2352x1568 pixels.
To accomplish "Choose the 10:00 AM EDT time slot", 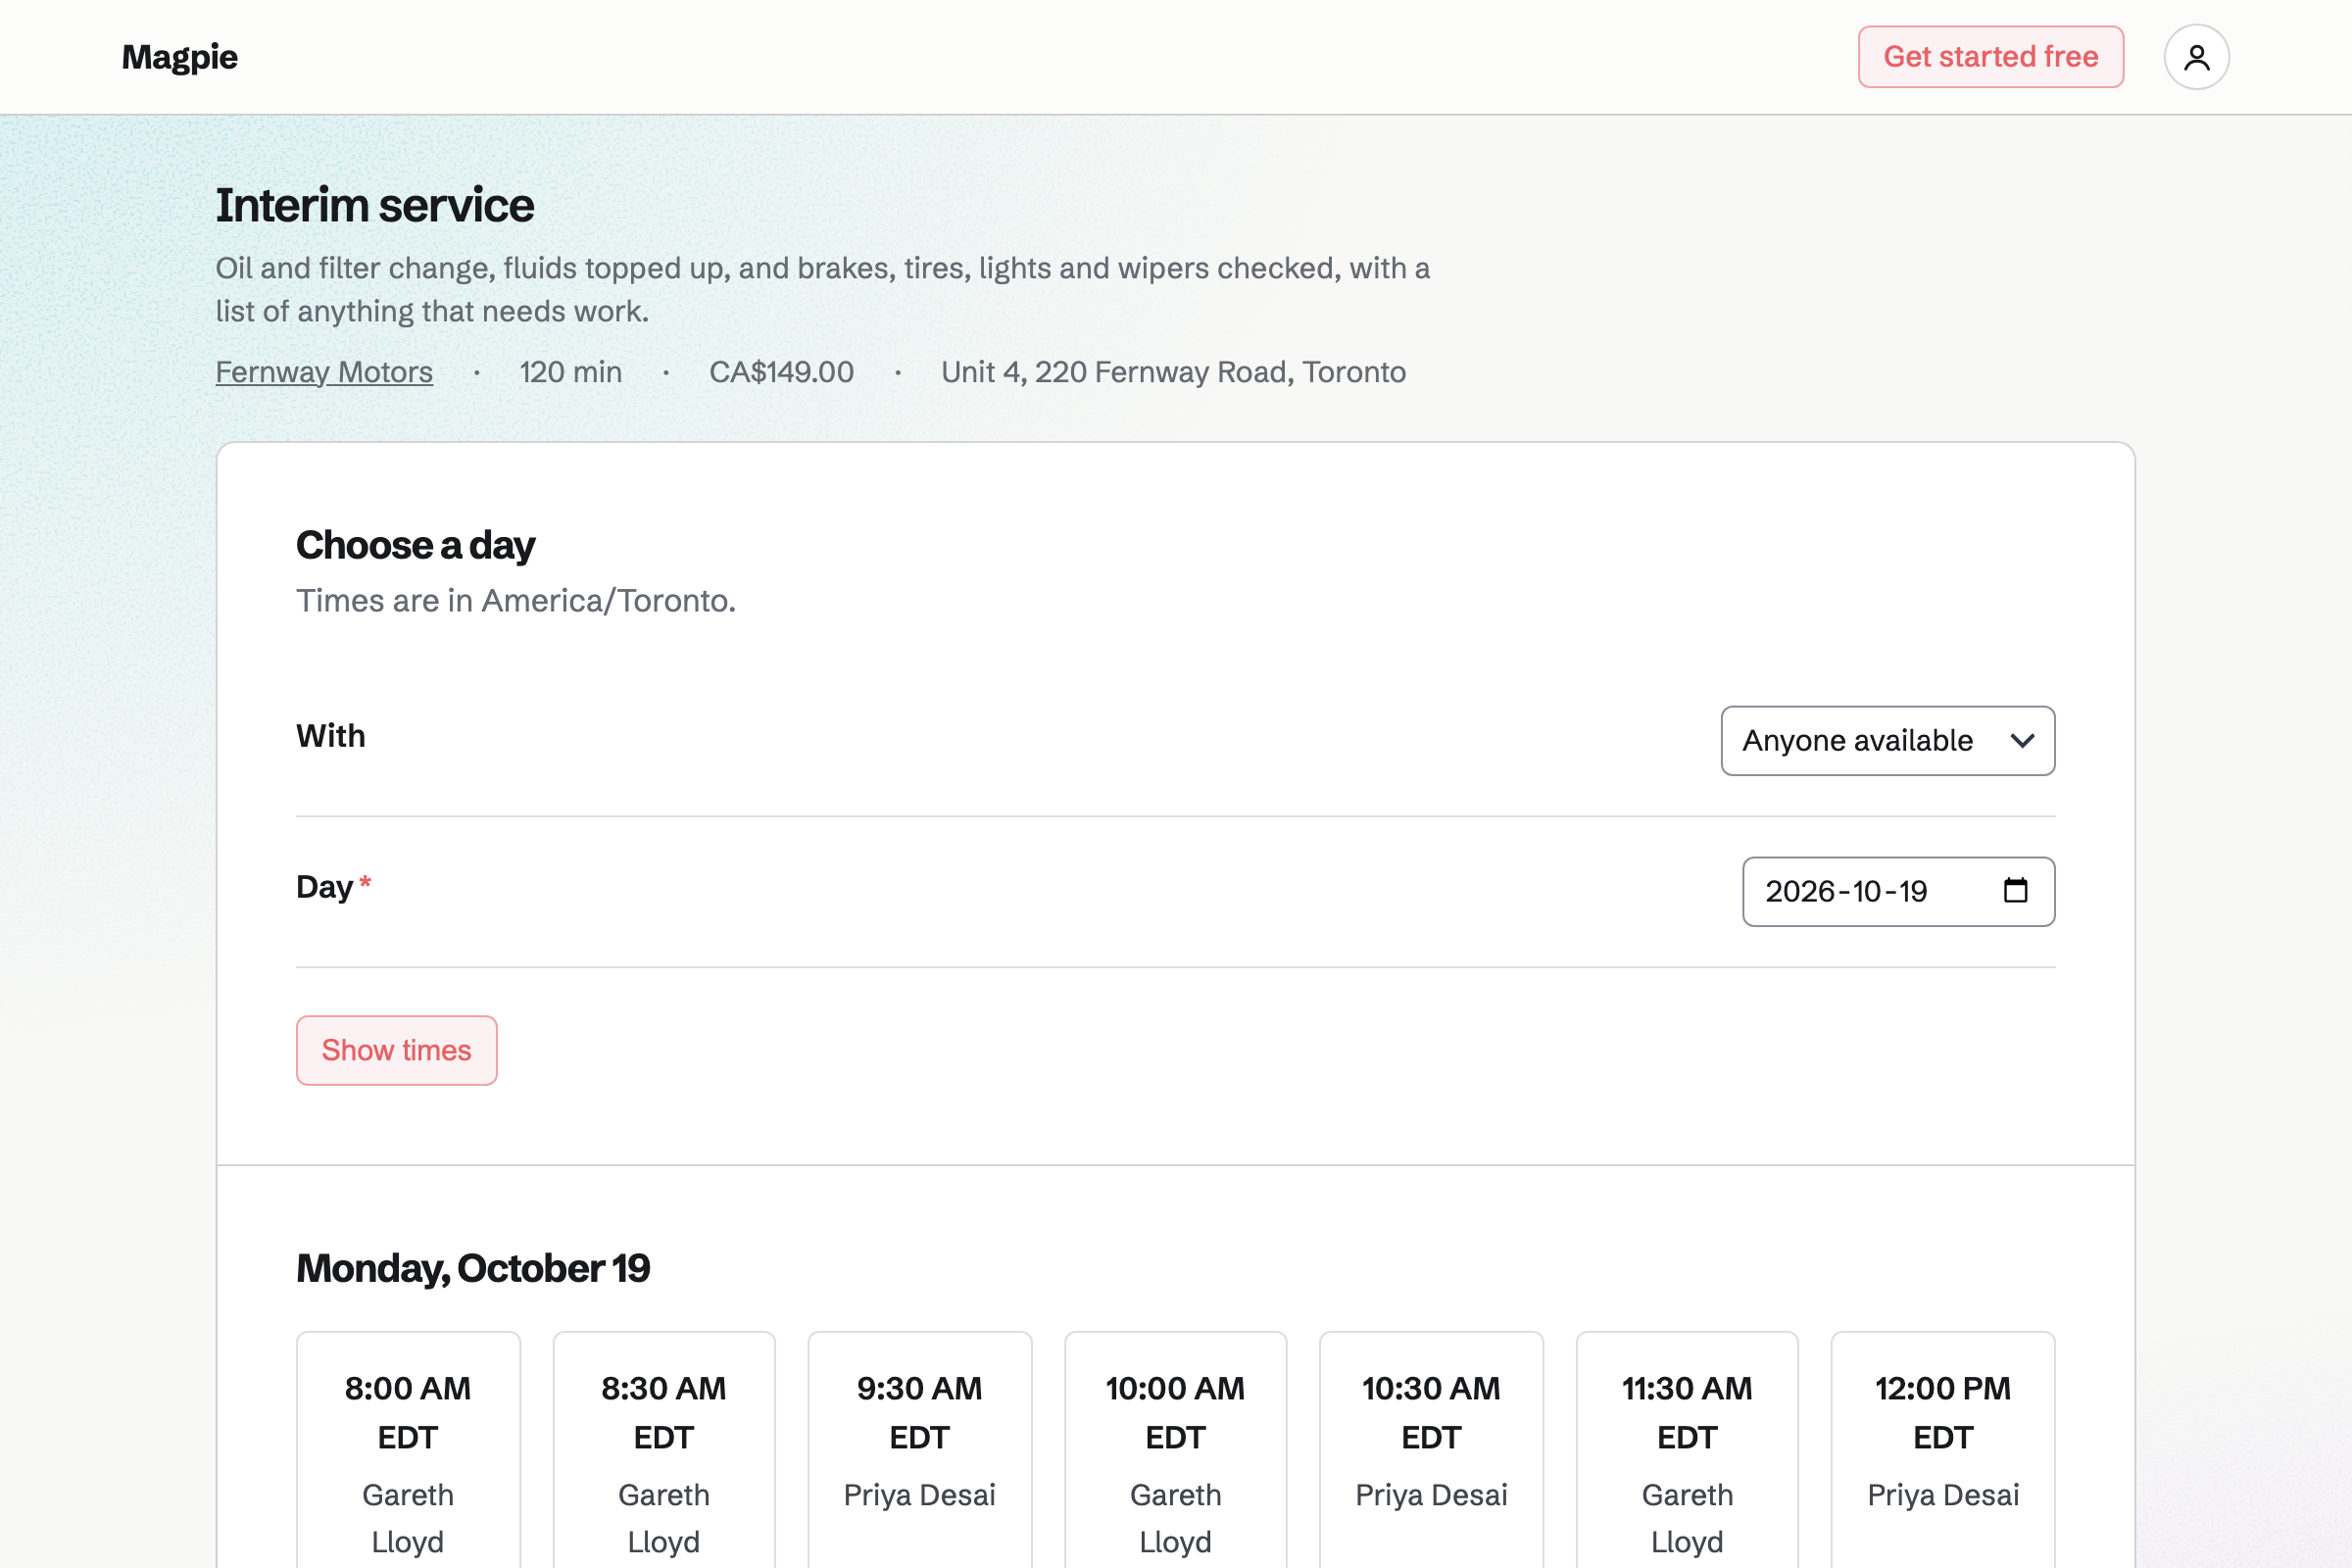I will pyautogui.click(x=1175, y=1450).
